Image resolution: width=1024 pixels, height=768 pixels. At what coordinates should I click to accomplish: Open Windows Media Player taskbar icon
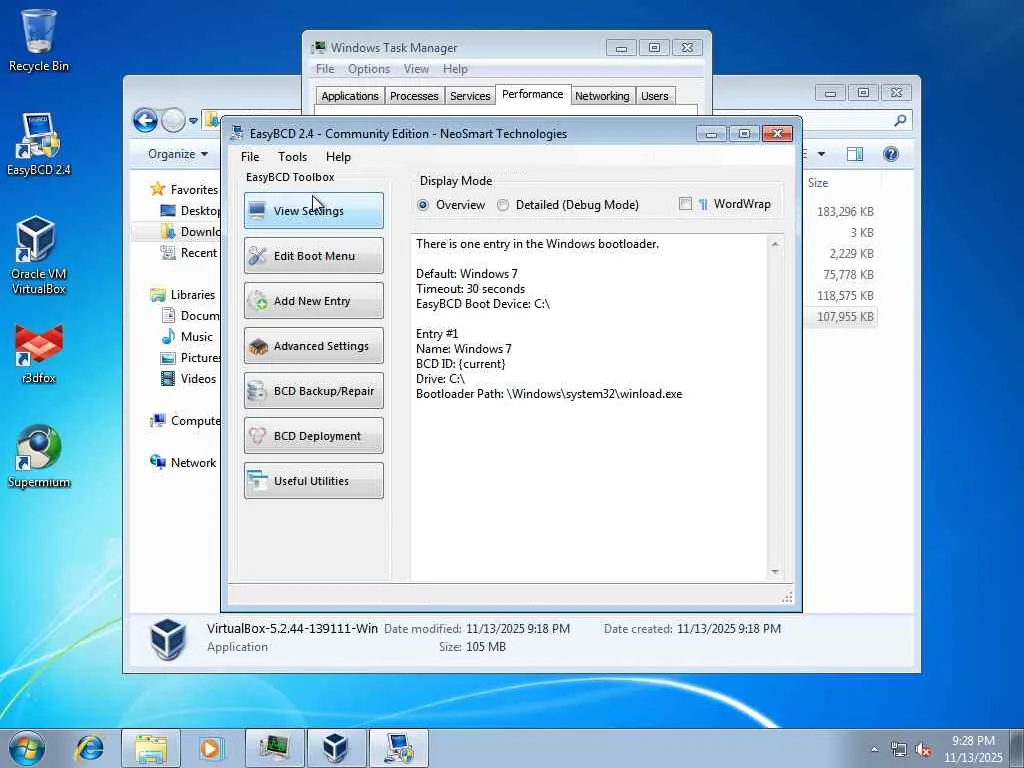point(210,748)
